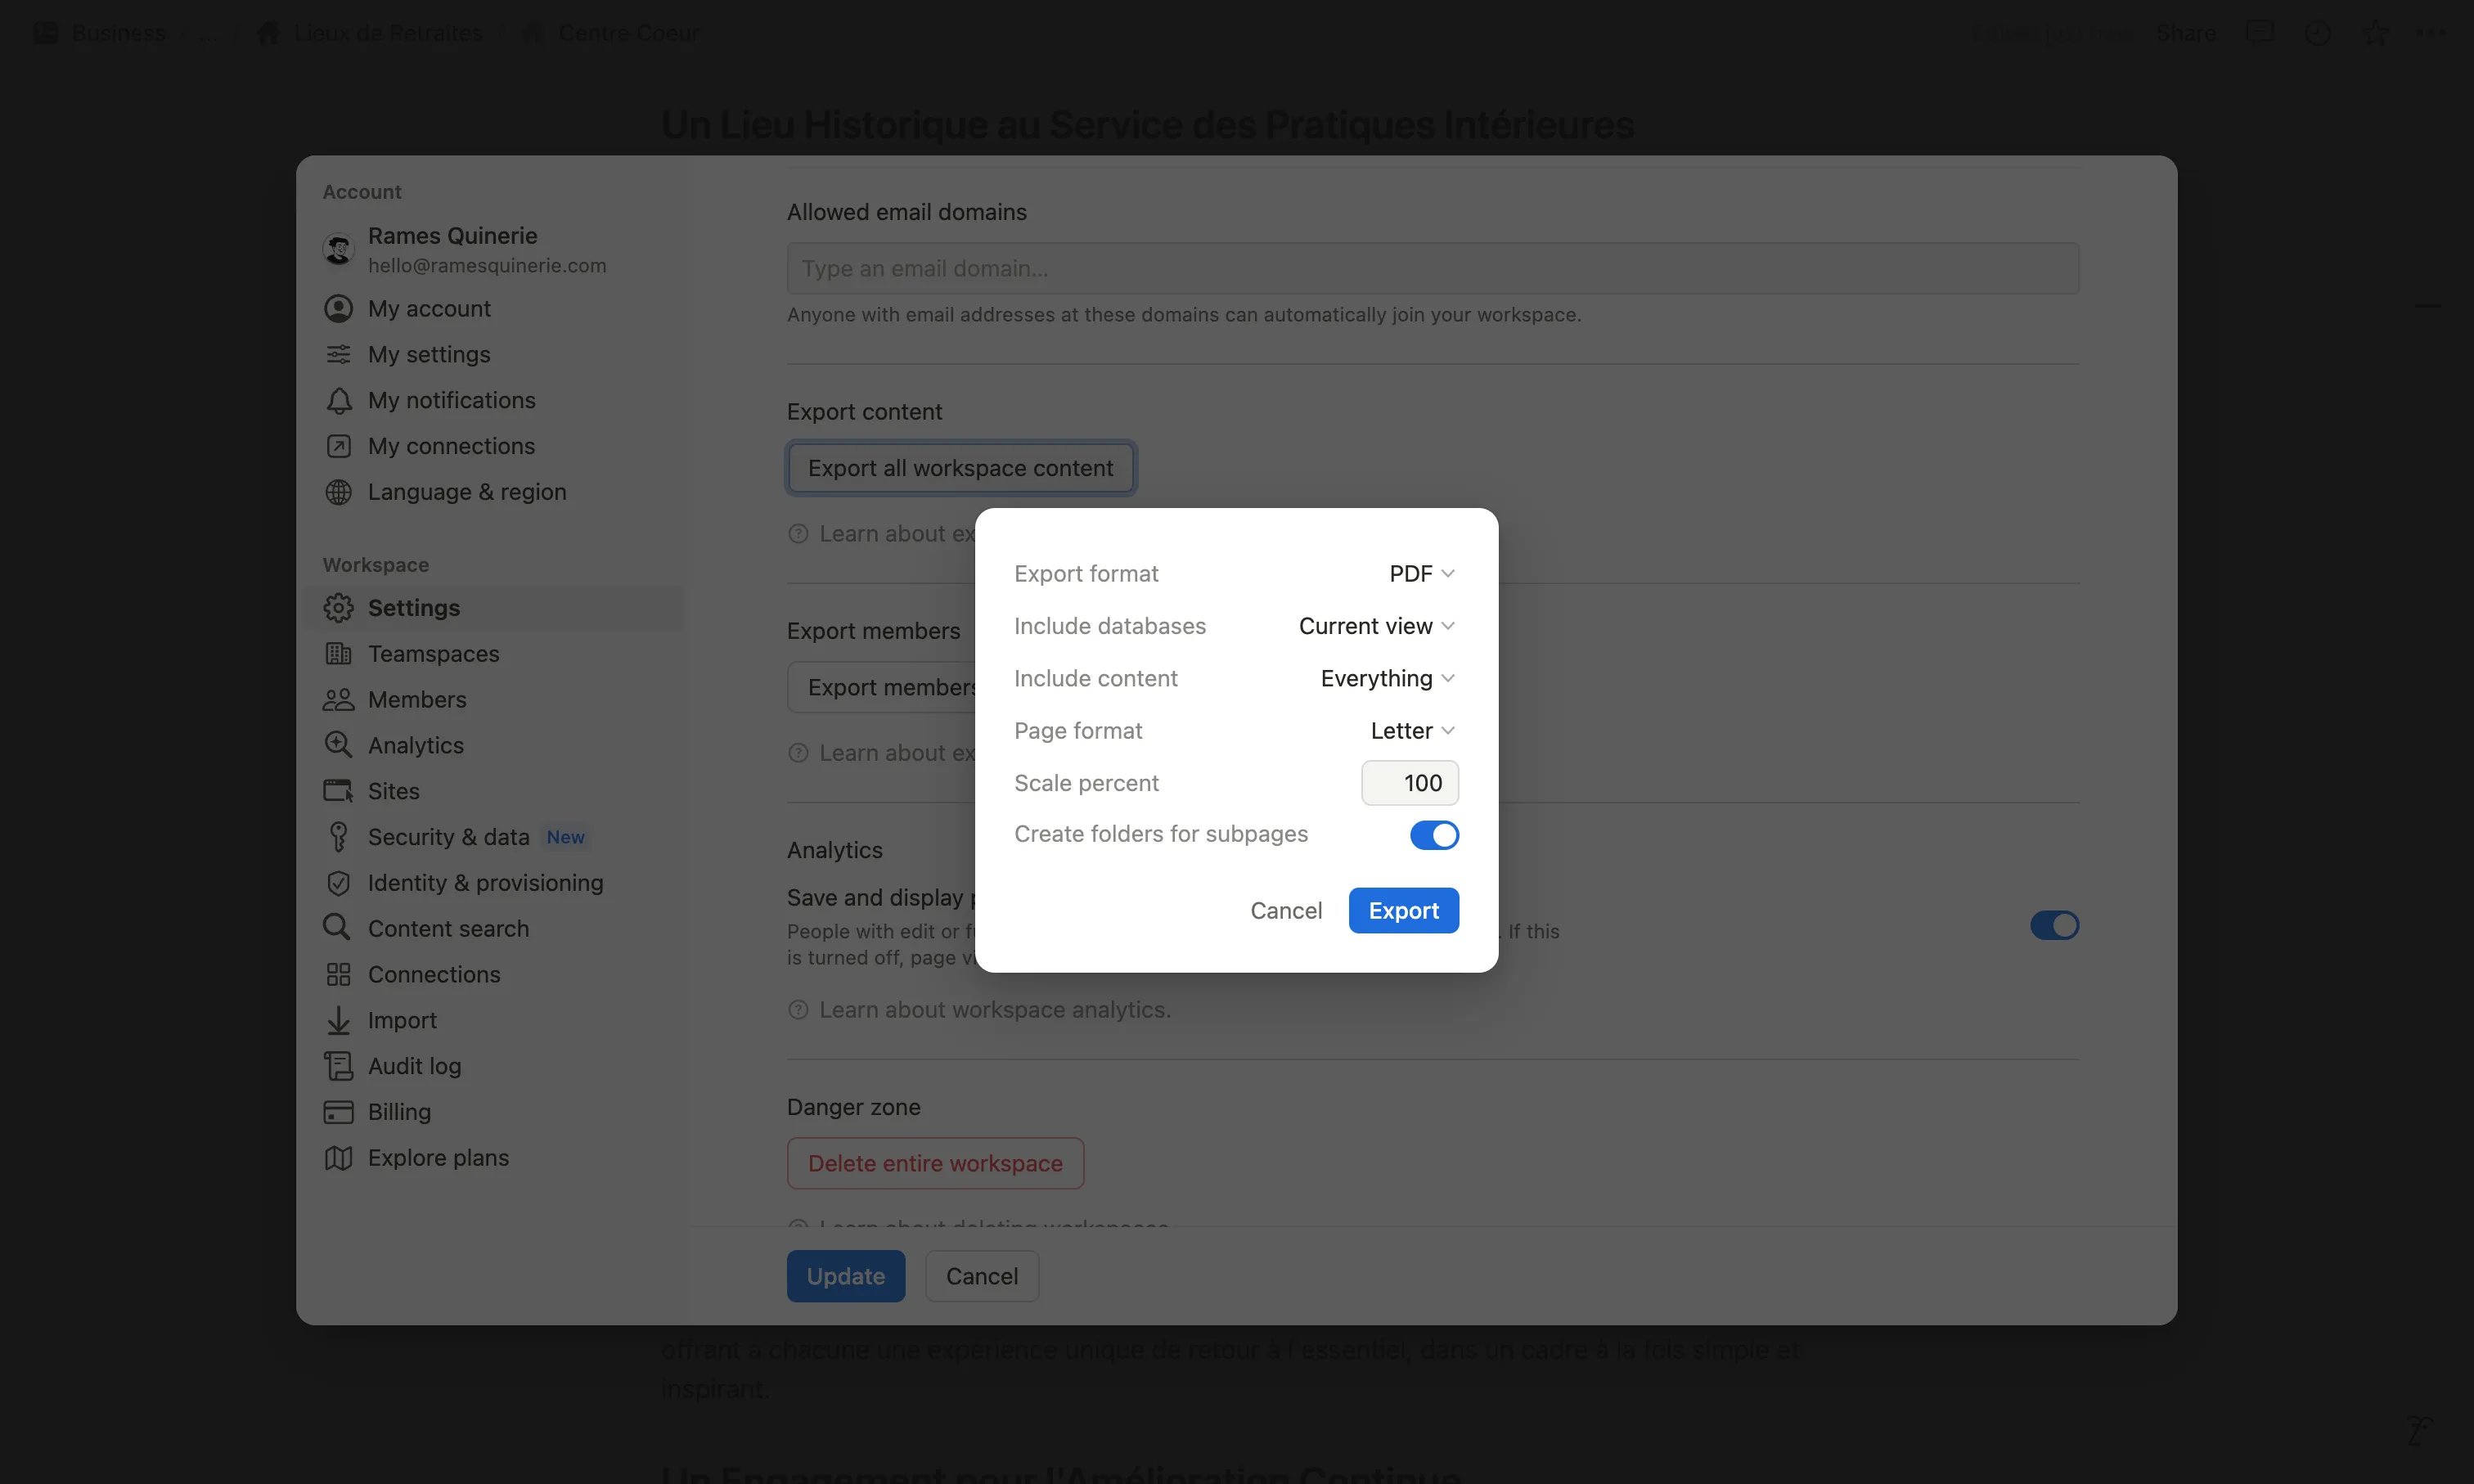This screenshot has width=2474, height=1484.
Task: Click the Billing card icon
Action: point(338,1112)
